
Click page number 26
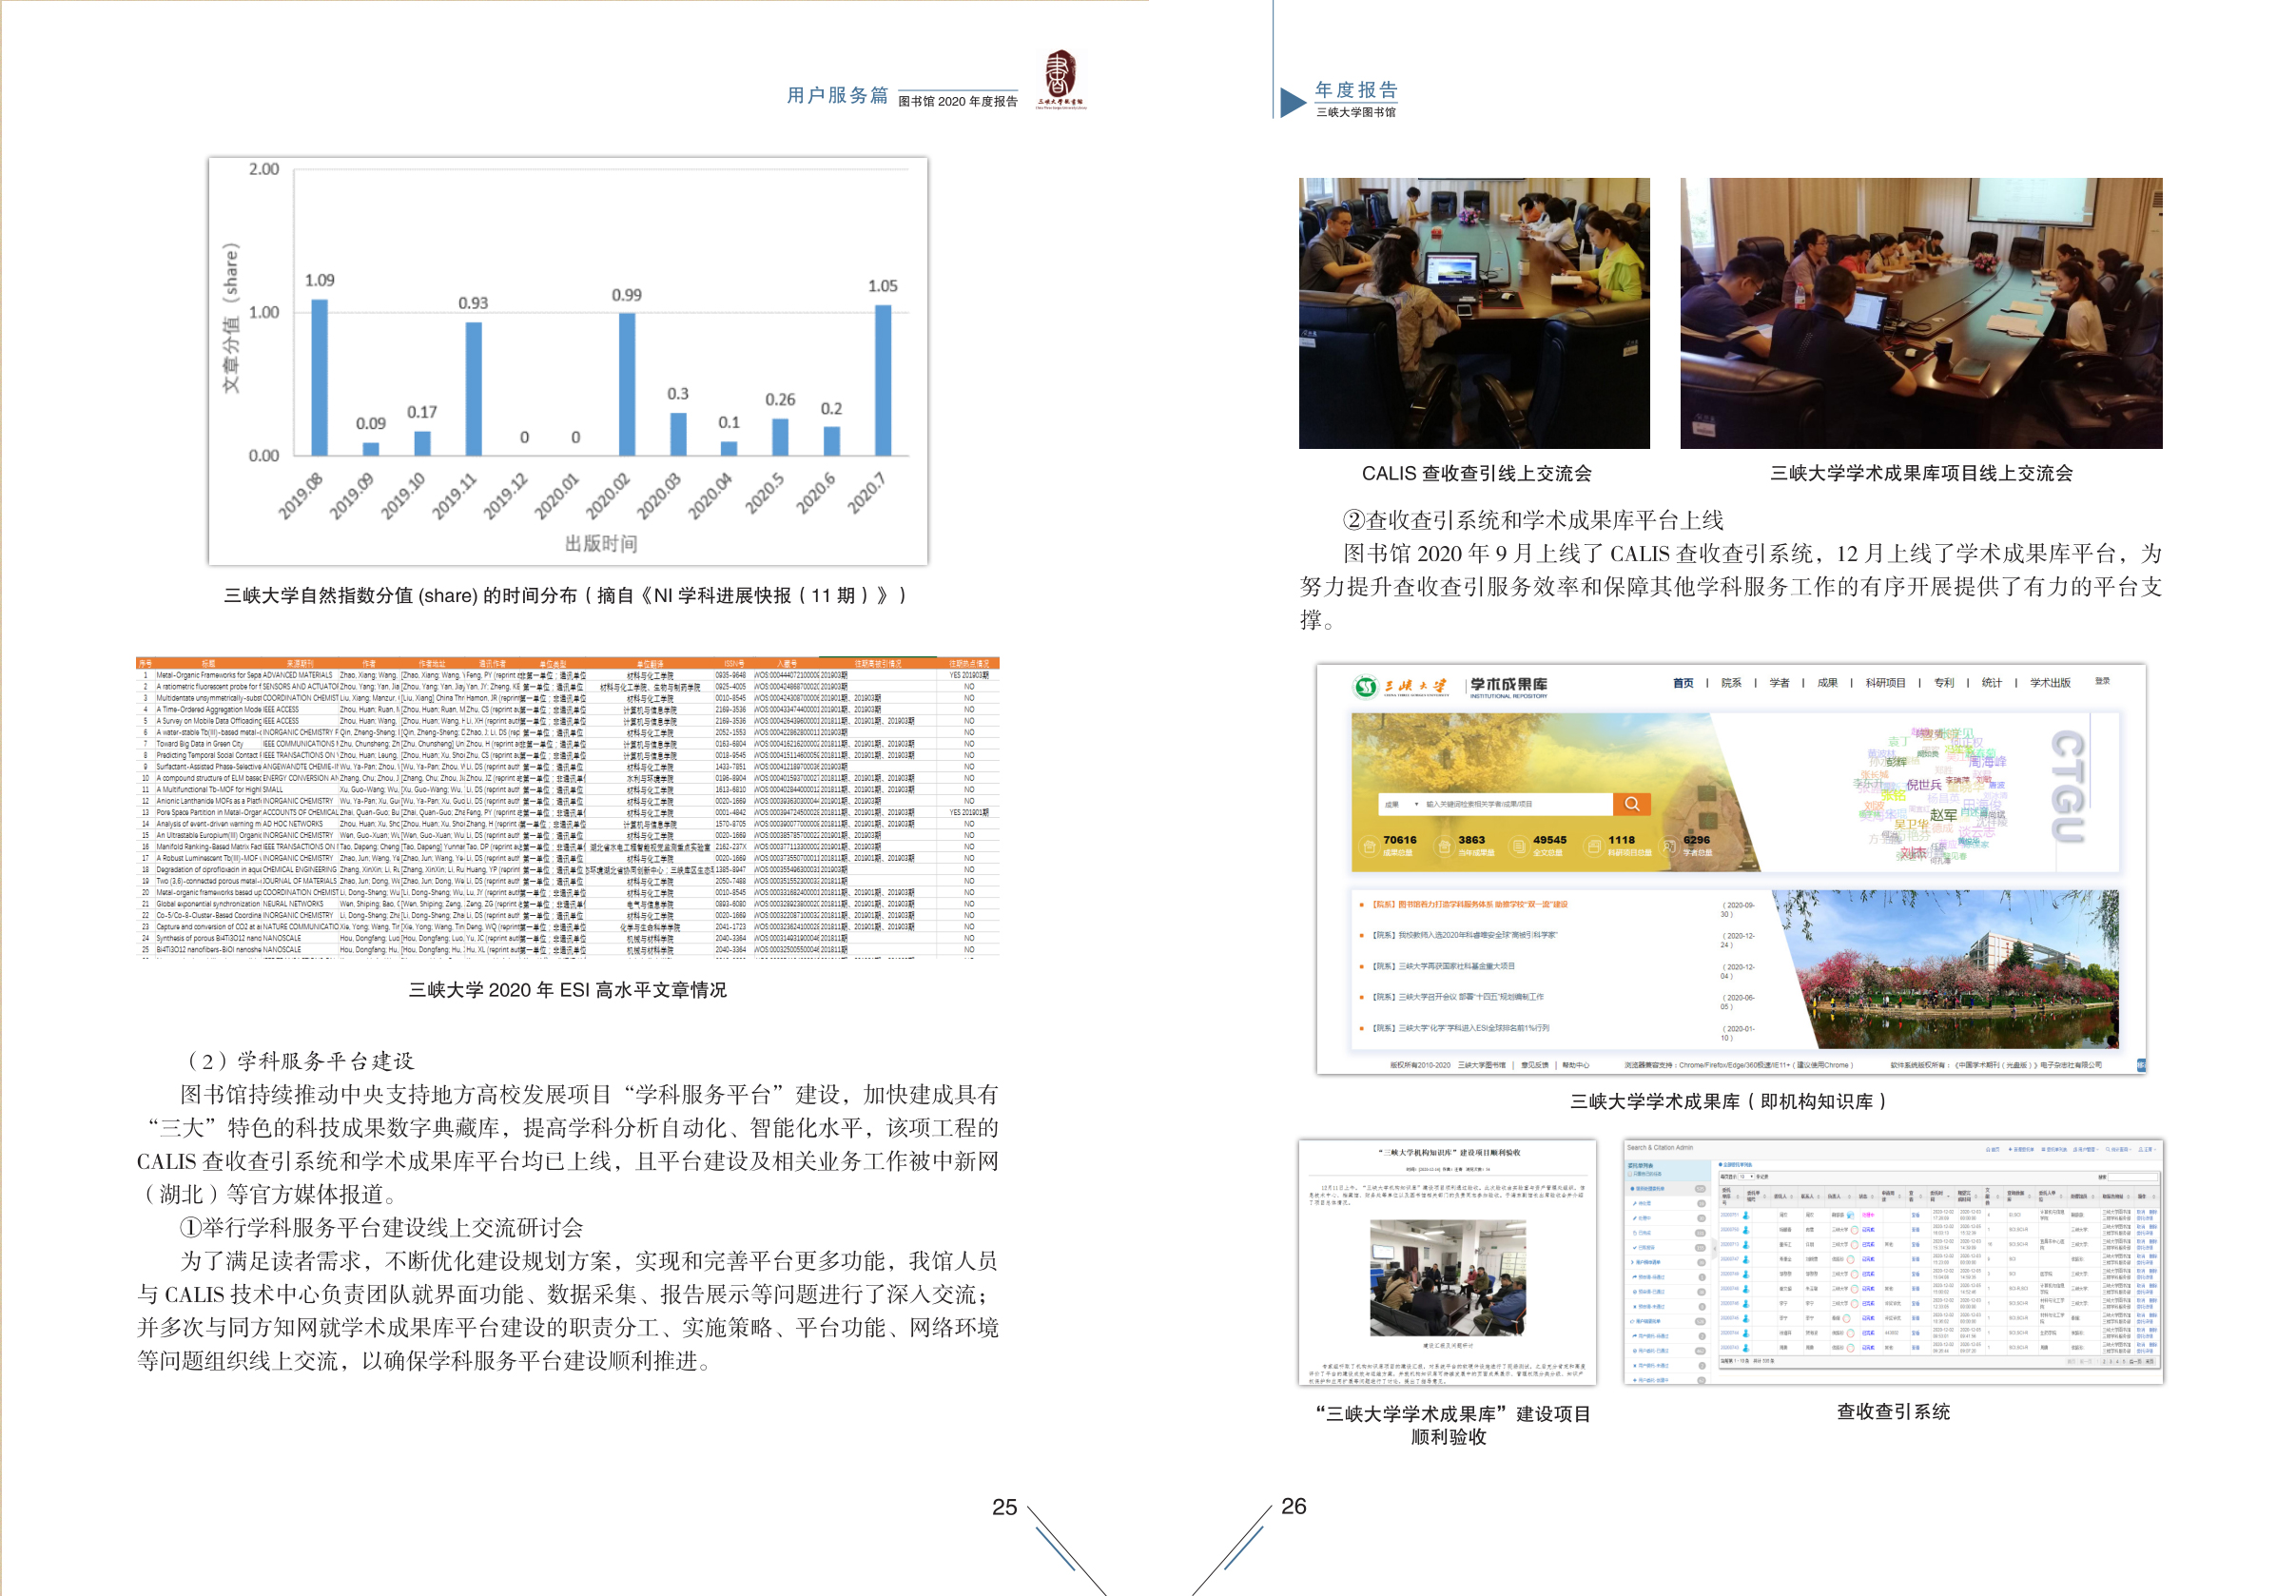1294,1506
